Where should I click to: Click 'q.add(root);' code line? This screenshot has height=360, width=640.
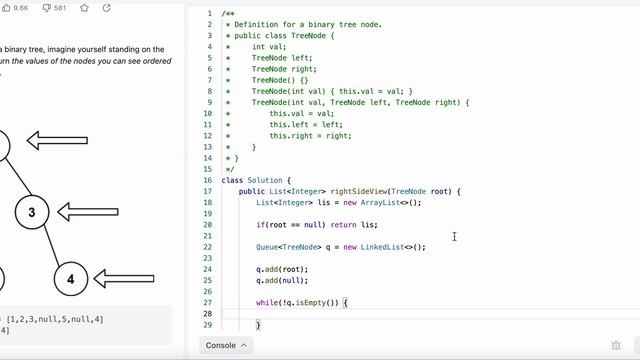[282, 269]
